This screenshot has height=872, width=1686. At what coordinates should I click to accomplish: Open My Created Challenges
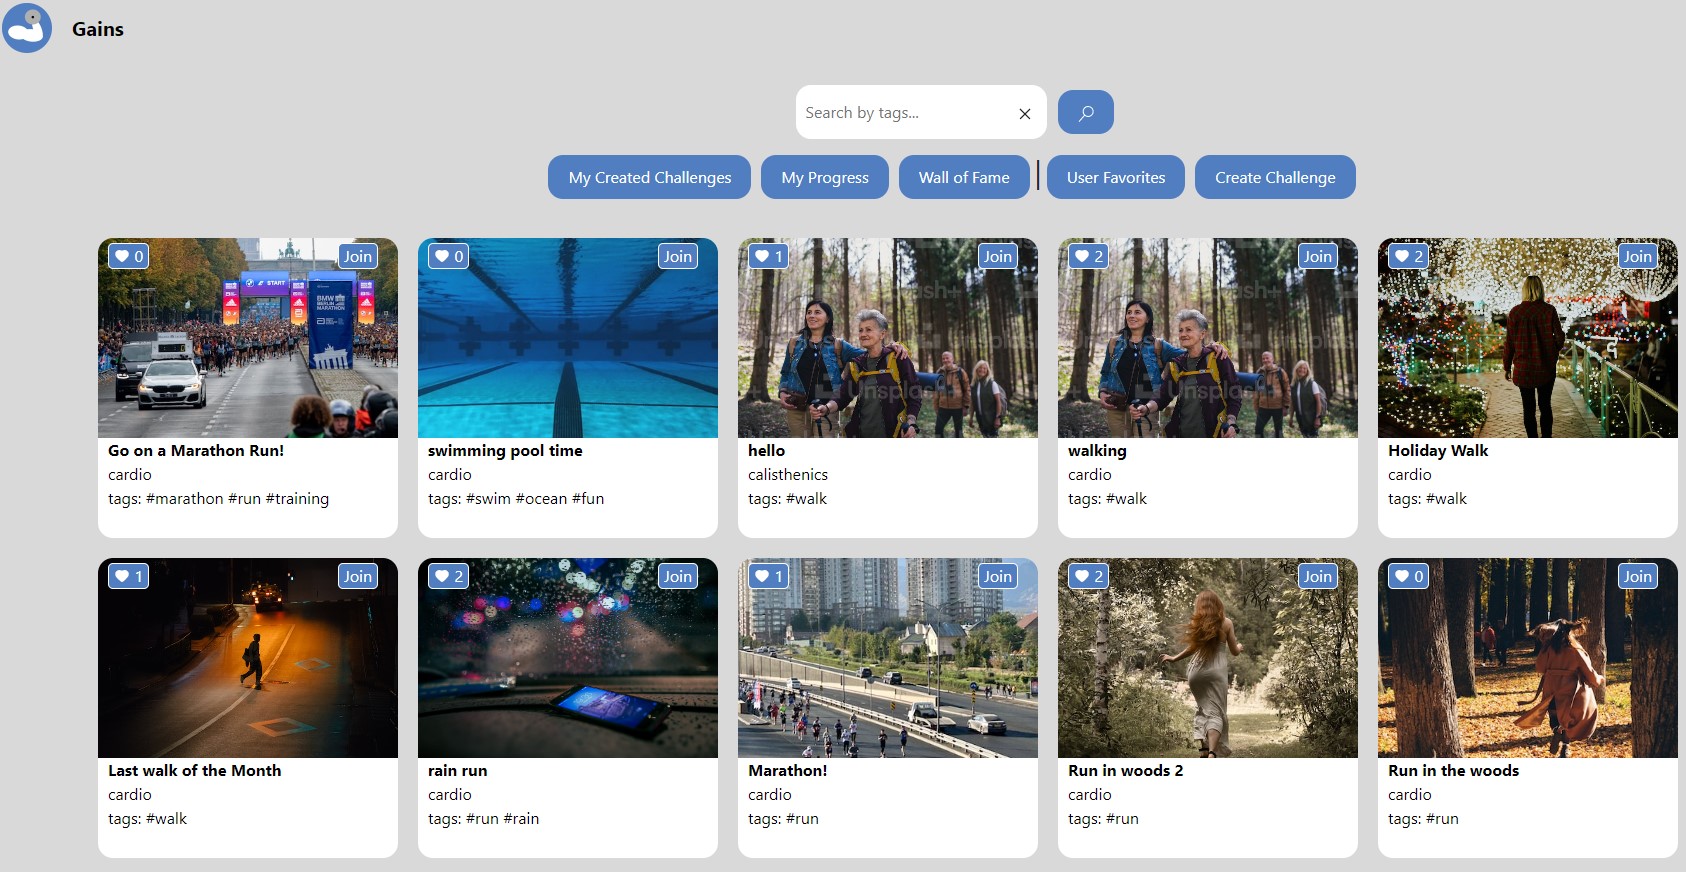(649, 177)
